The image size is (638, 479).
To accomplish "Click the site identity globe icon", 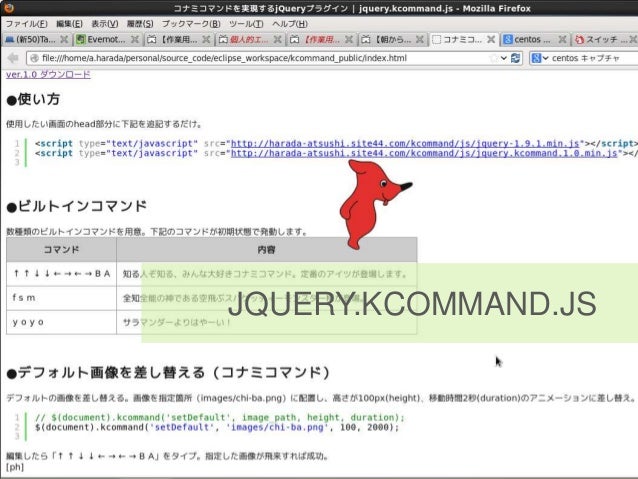I will (34, 58).
